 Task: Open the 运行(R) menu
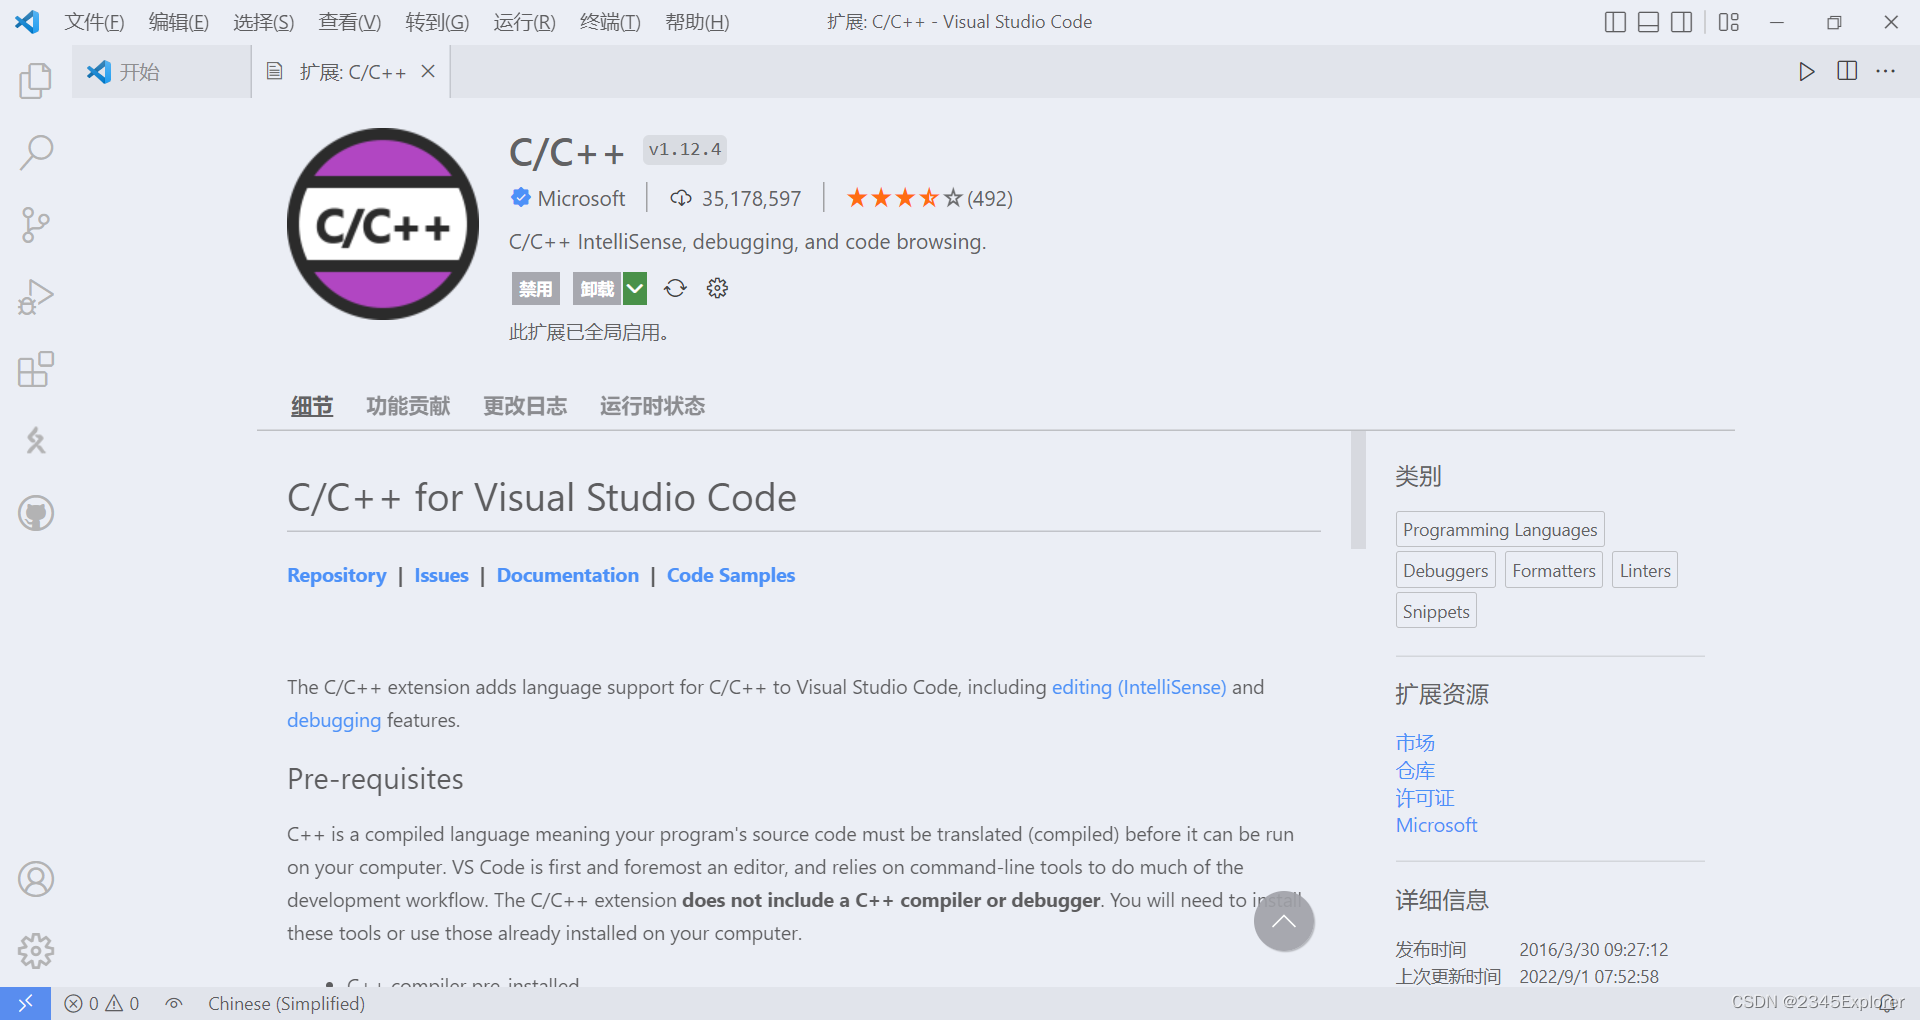pos(524,22)
